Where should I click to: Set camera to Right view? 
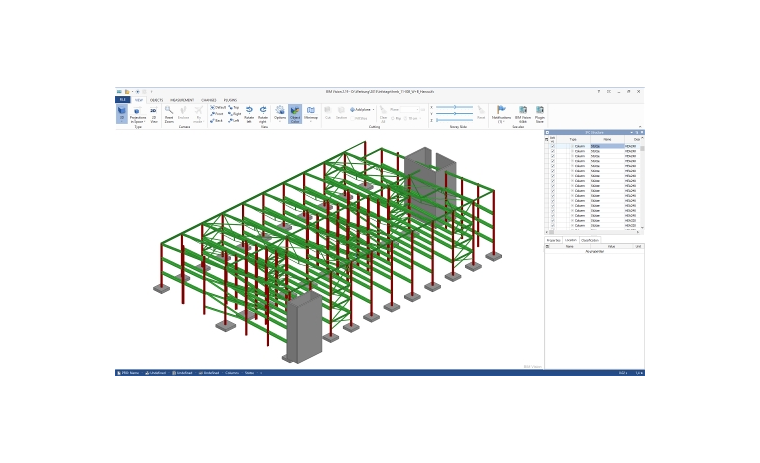pos(235,114)
